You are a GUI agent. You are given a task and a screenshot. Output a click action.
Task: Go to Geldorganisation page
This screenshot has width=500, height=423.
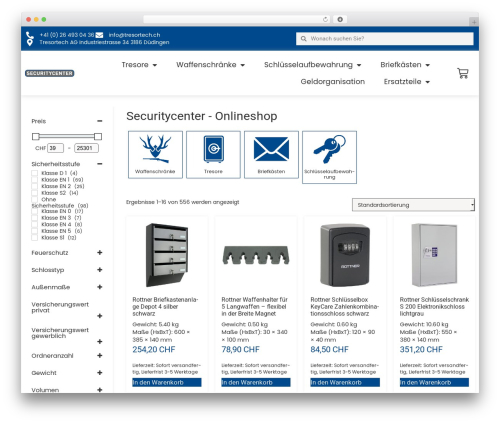pyautogui.click(x=333, y=82)
